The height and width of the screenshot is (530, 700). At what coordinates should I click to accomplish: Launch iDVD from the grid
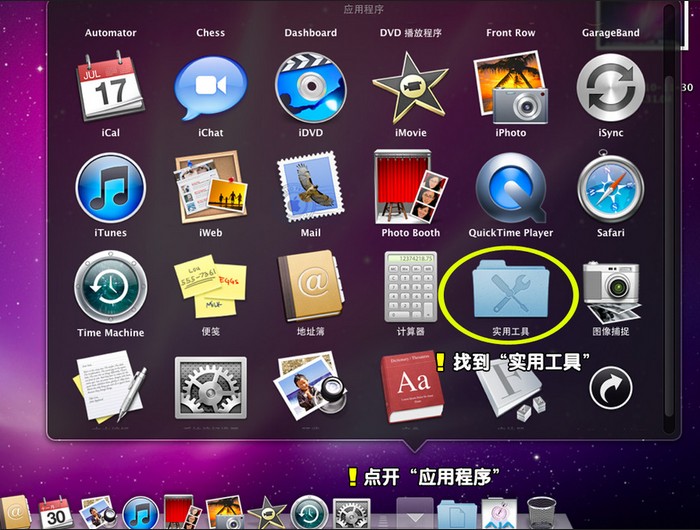coord(310,88)
